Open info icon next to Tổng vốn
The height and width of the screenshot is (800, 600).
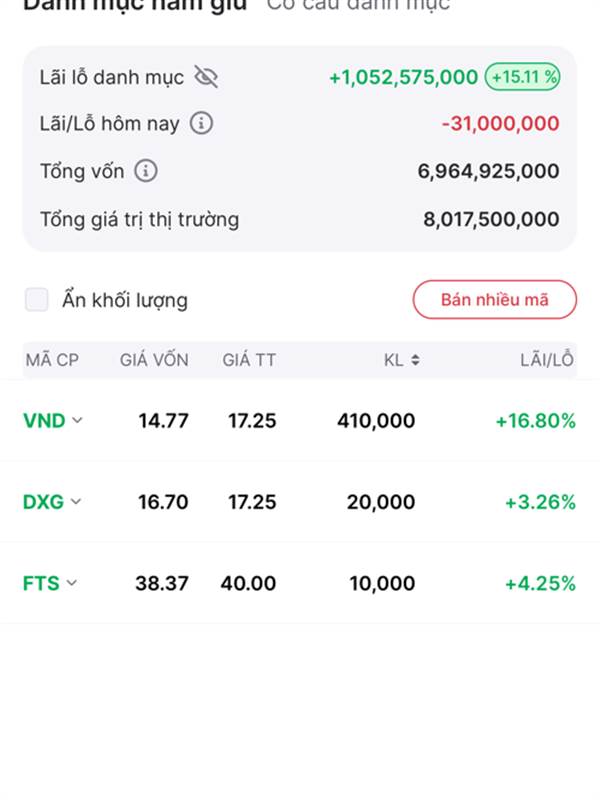pos(145,171)
